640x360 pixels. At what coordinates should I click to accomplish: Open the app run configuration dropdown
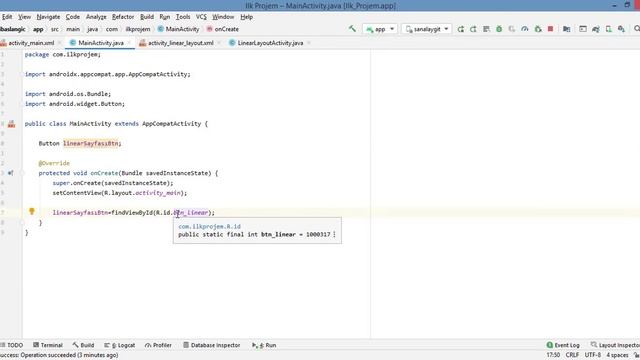tap(380, 29)
